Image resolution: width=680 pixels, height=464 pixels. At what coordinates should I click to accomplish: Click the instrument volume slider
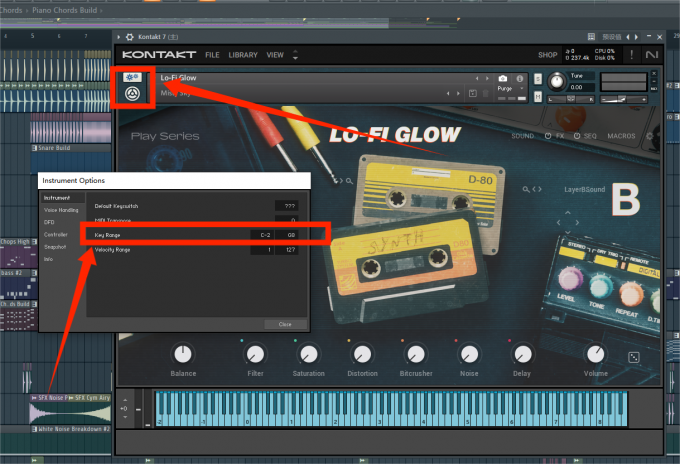[624, 99]
